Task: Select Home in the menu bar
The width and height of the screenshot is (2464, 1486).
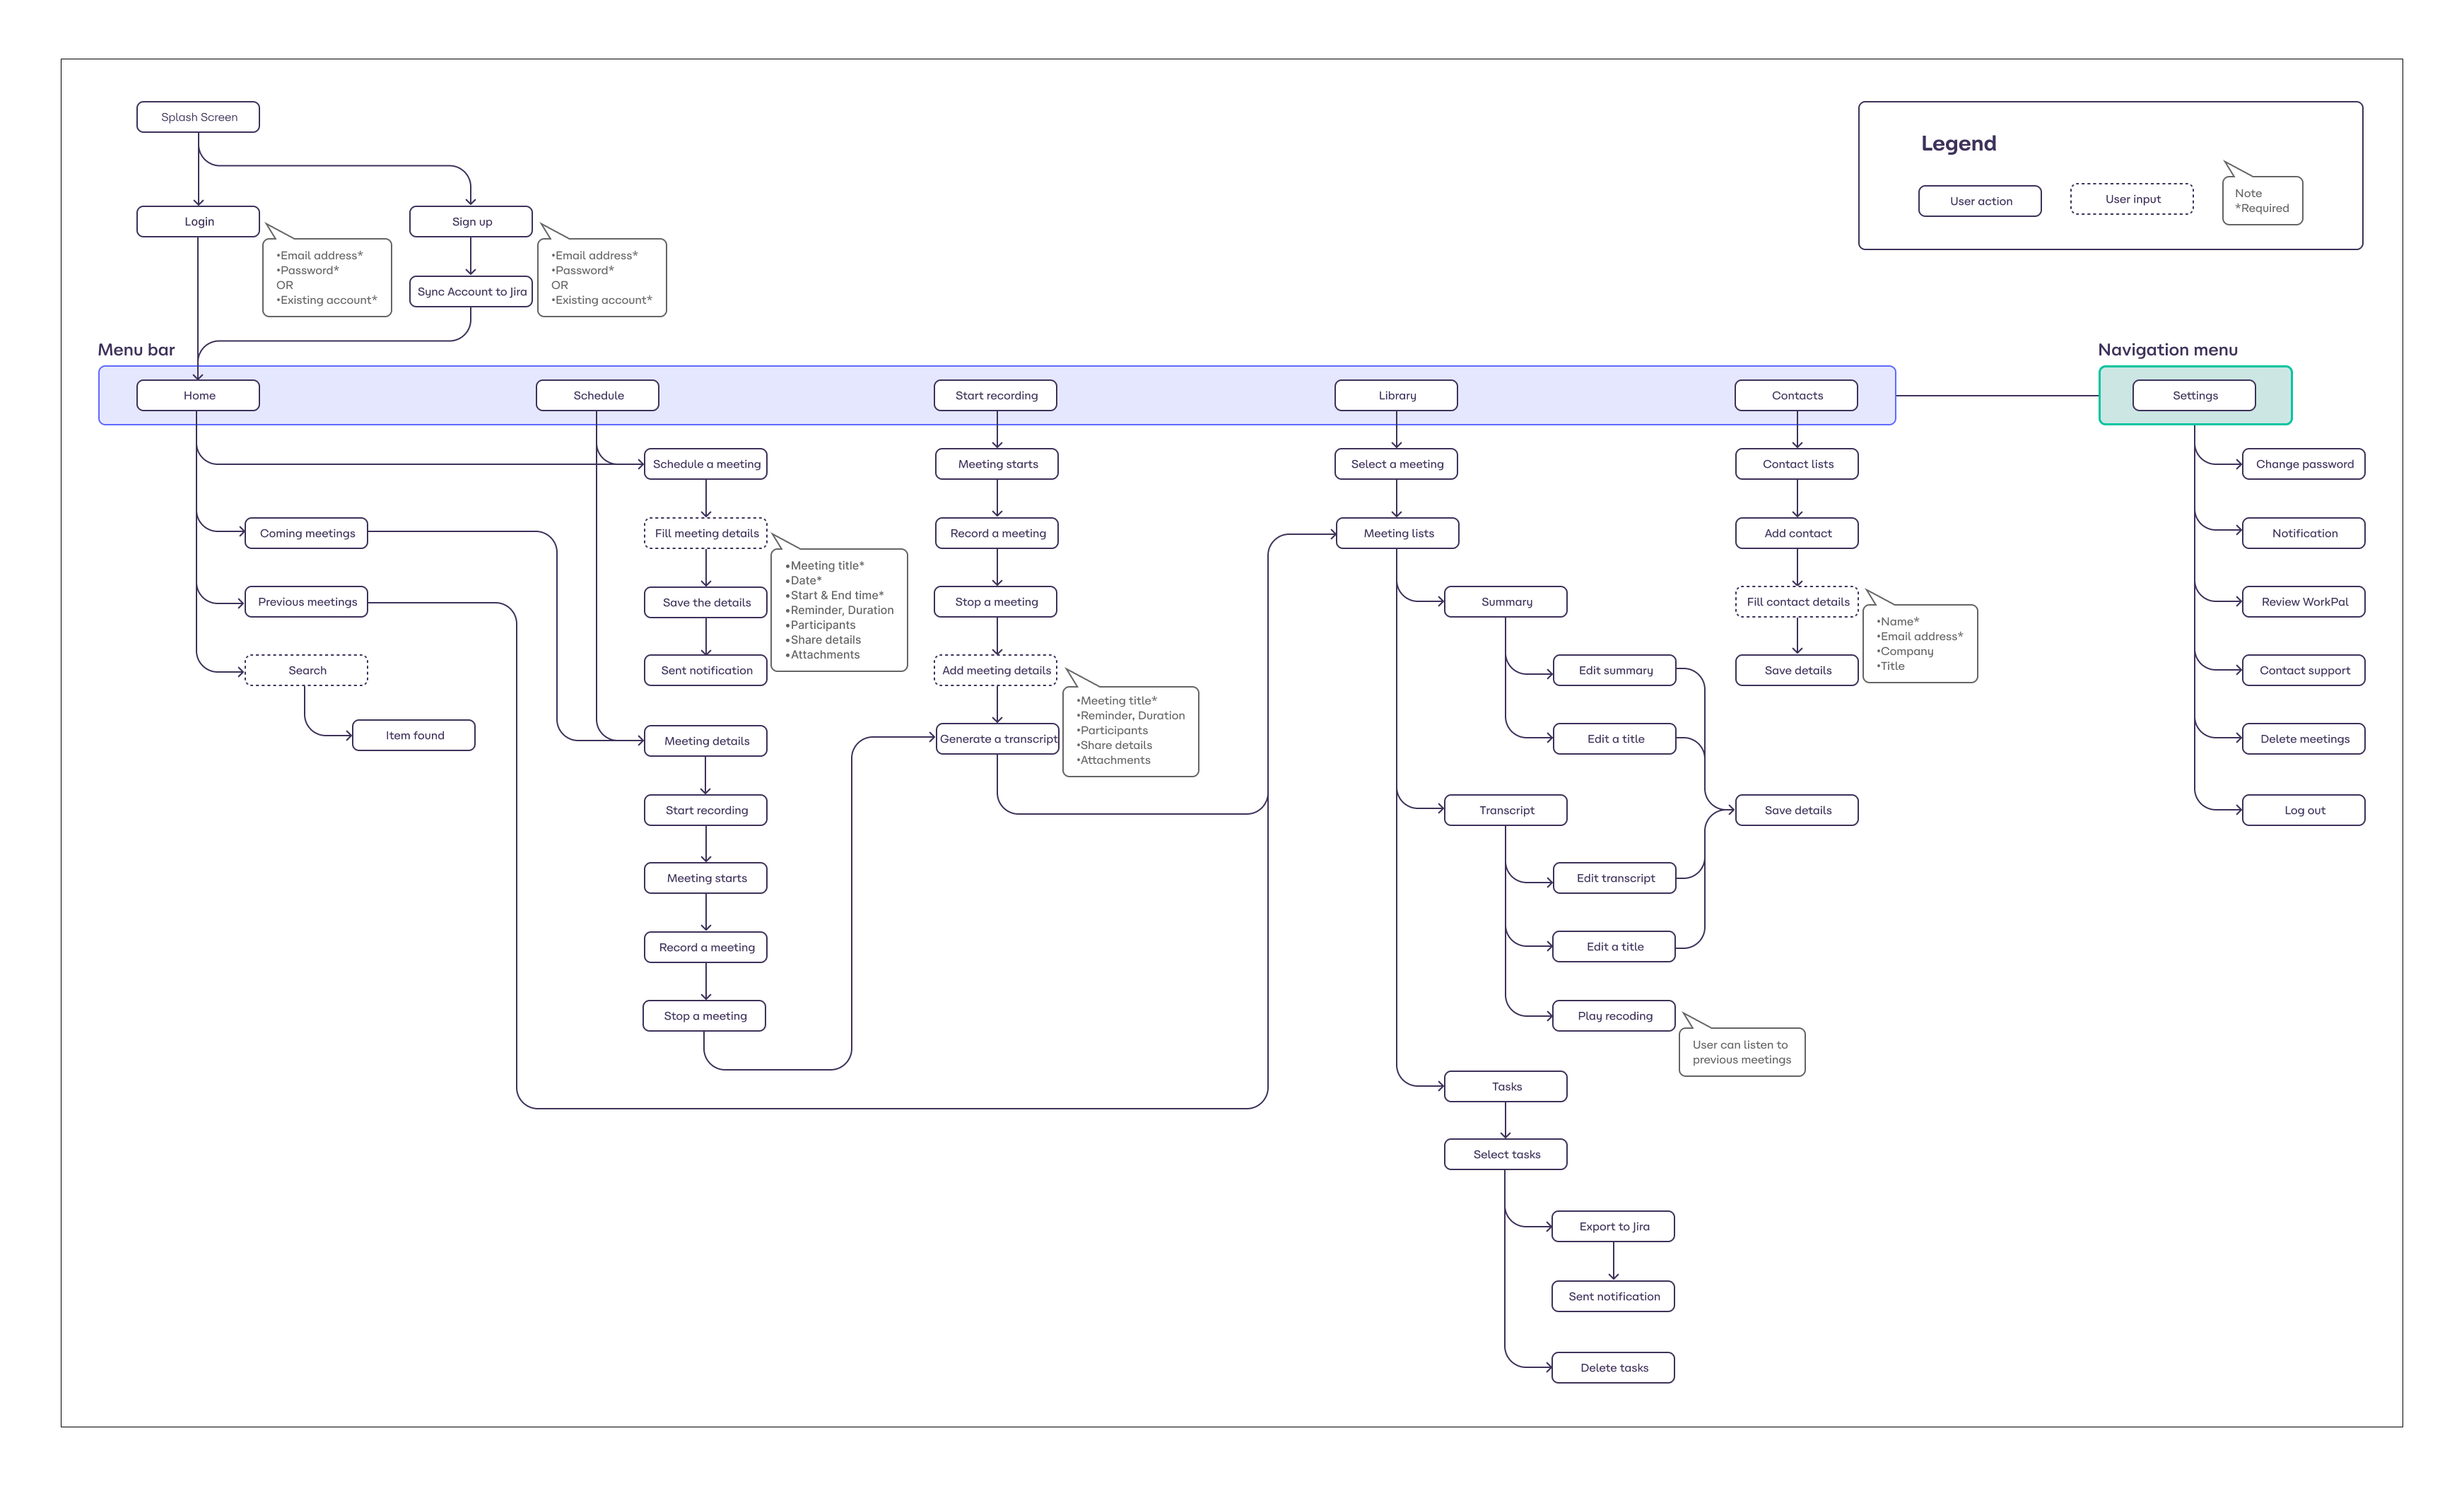Action: [198, 395]
